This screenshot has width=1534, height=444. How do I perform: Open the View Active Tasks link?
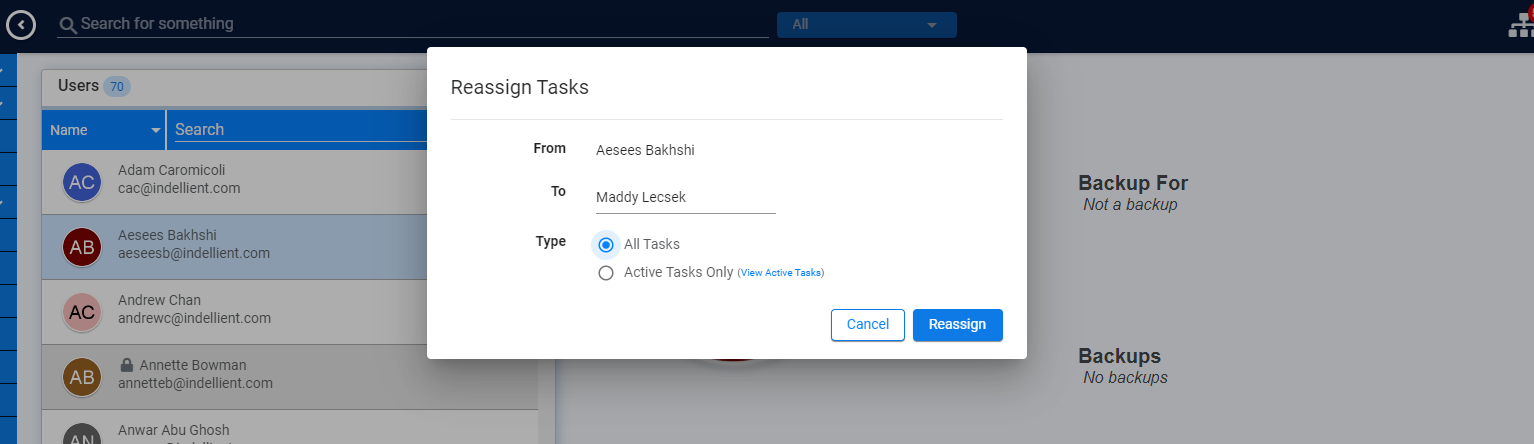(780, 273)
